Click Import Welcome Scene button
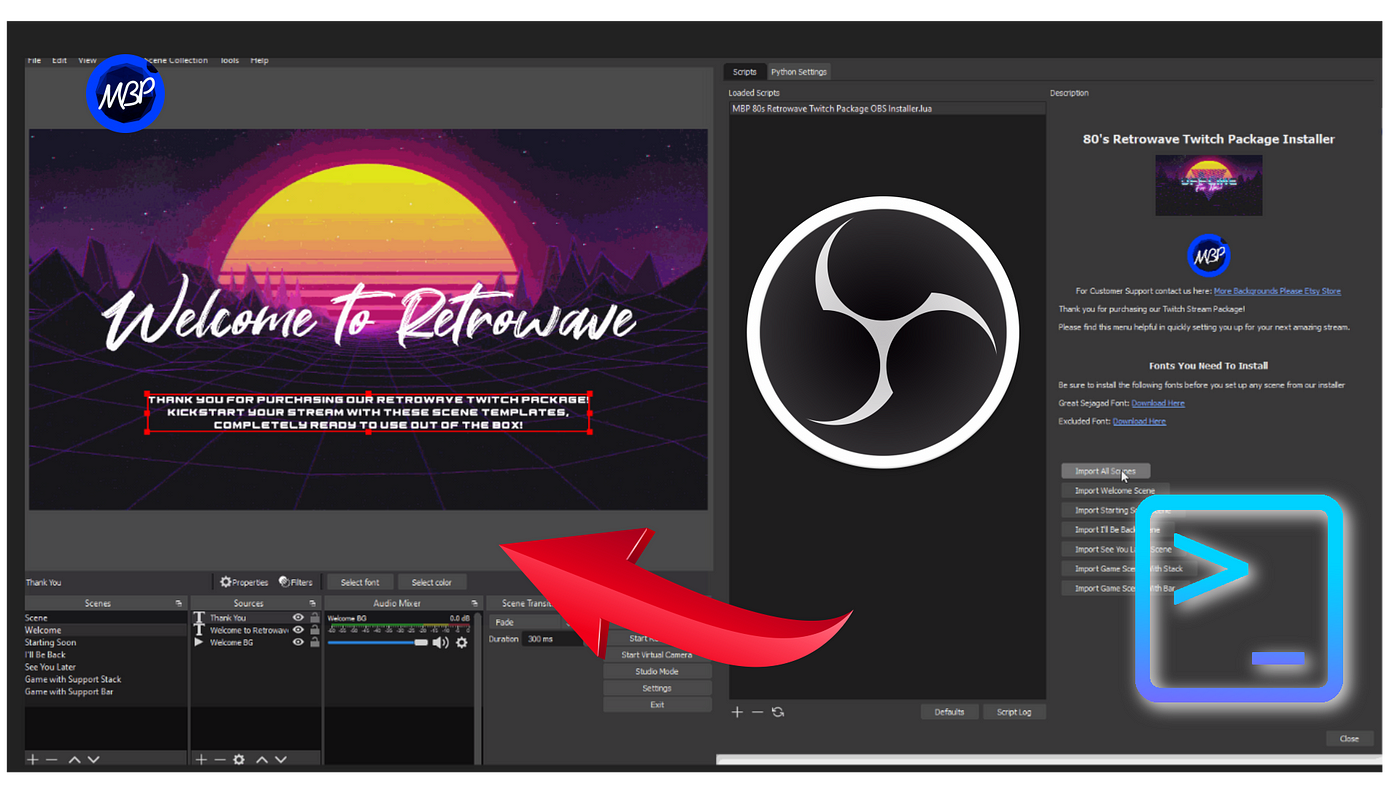Screen dimensions: 1400x788 1115,491
